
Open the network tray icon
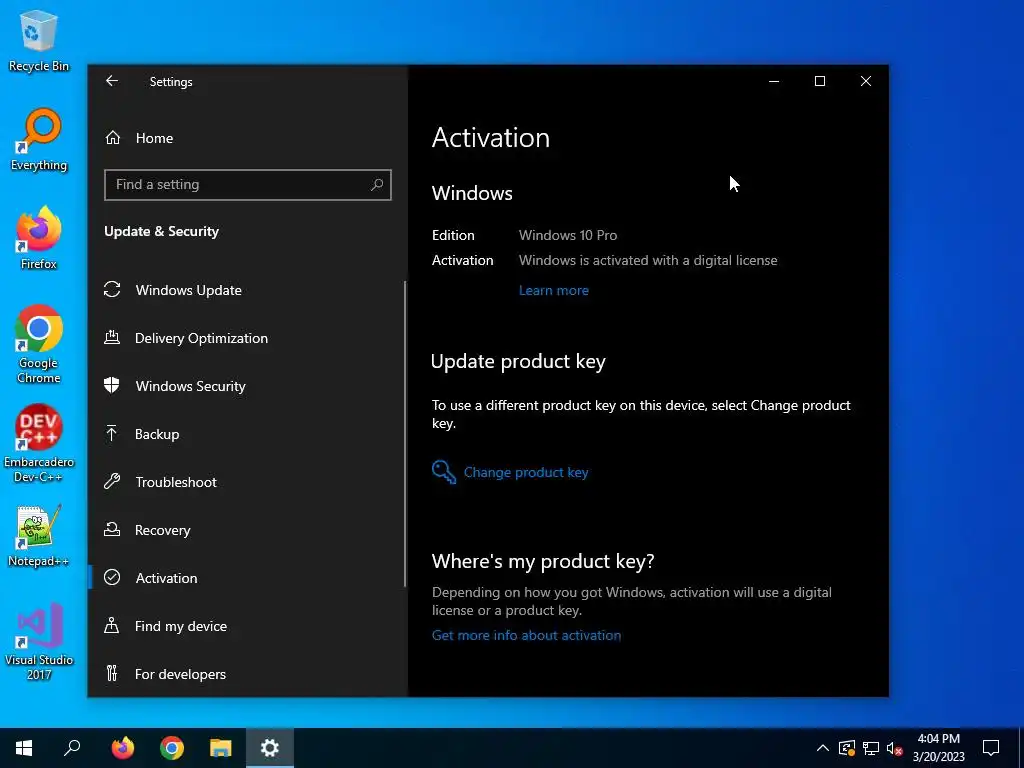click(871, 748)
